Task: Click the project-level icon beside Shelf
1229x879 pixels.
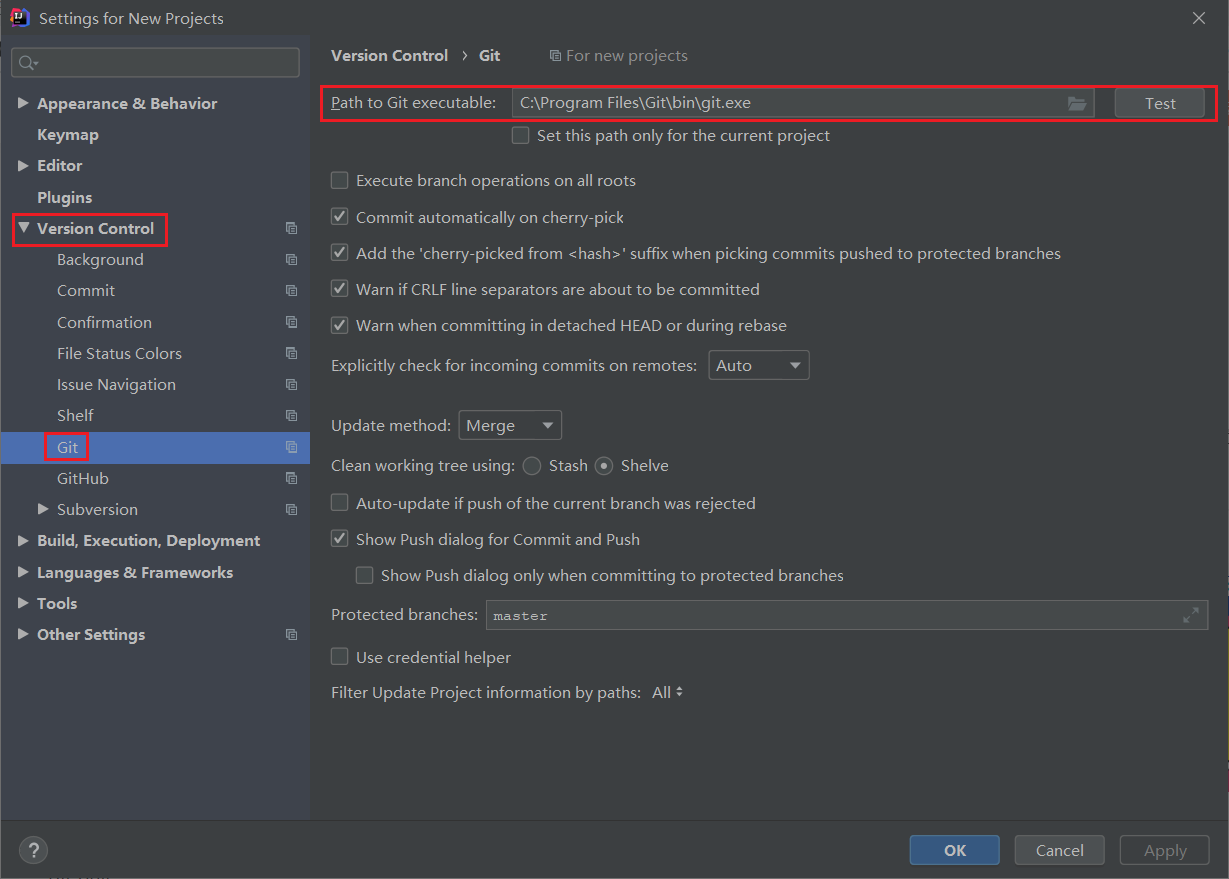Action: coord(291,415)
